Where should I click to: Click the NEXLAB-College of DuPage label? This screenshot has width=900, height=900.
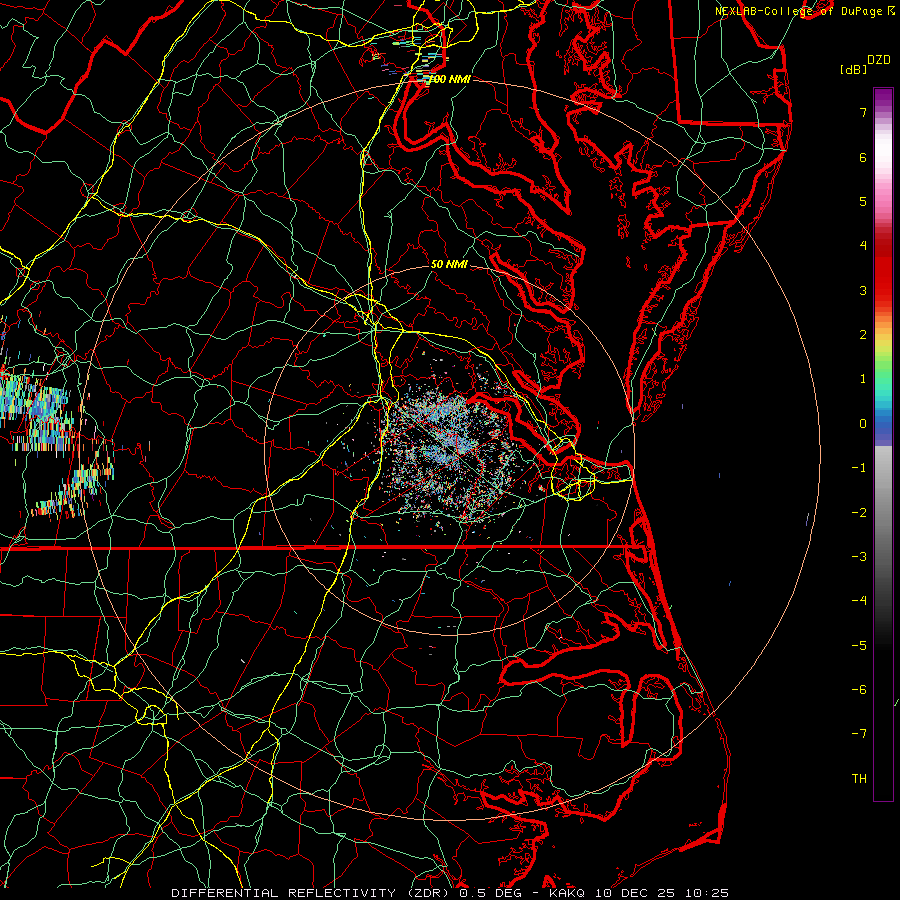[799, 11]
